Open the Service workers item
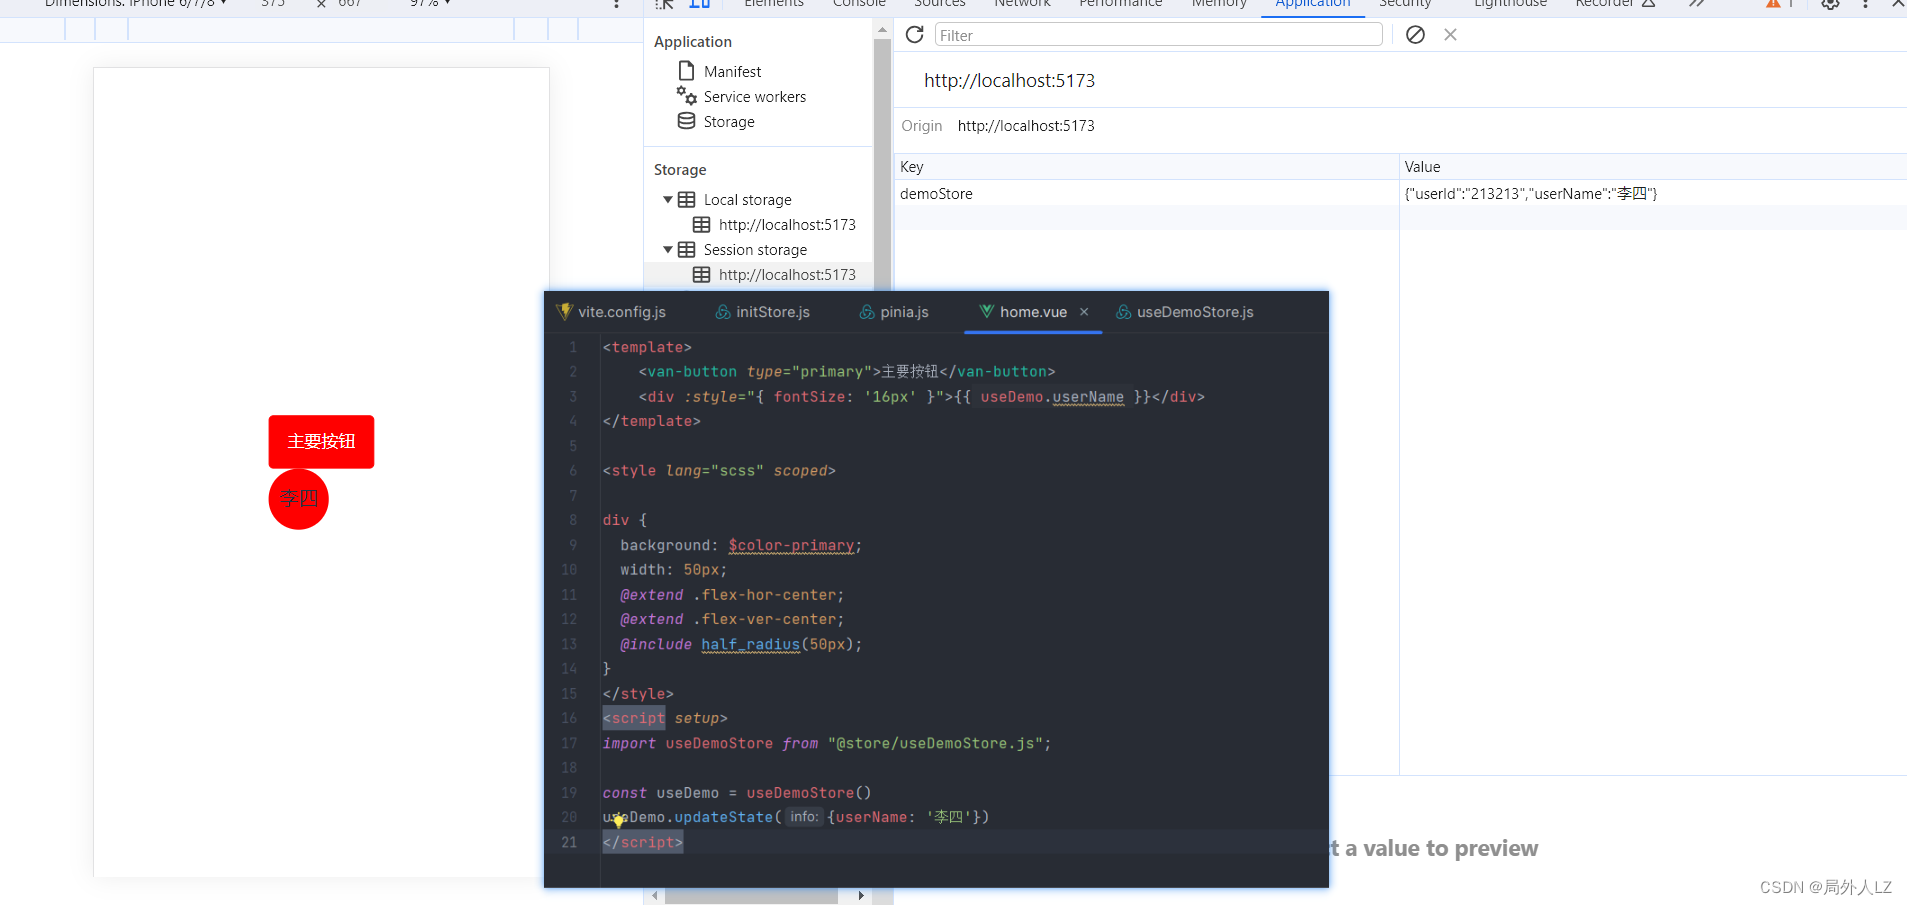 coord(754,97)
